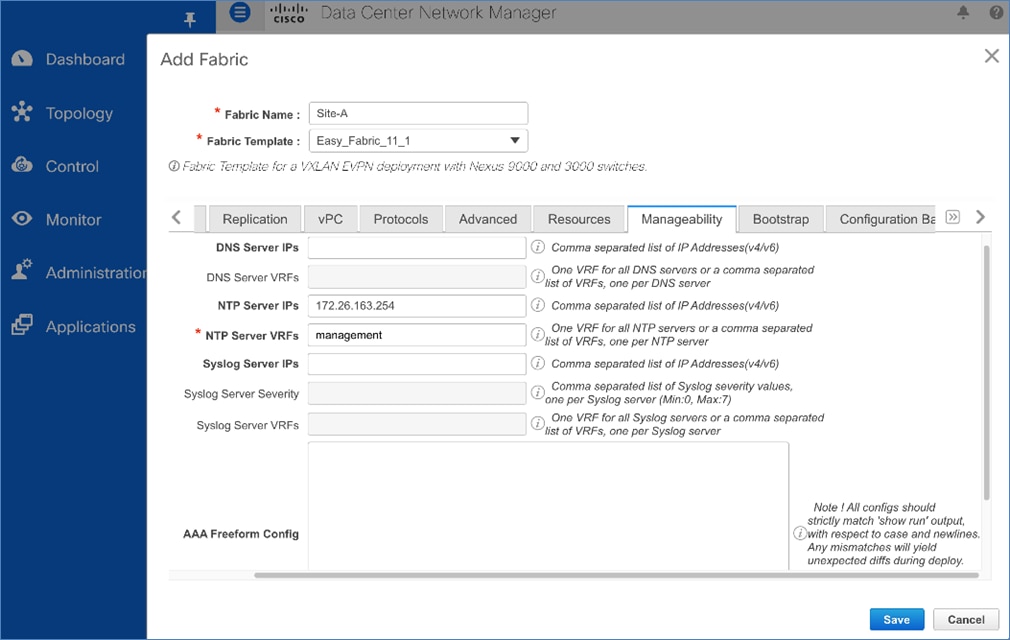Open Monitor from the sidebar

click(73, 220)
